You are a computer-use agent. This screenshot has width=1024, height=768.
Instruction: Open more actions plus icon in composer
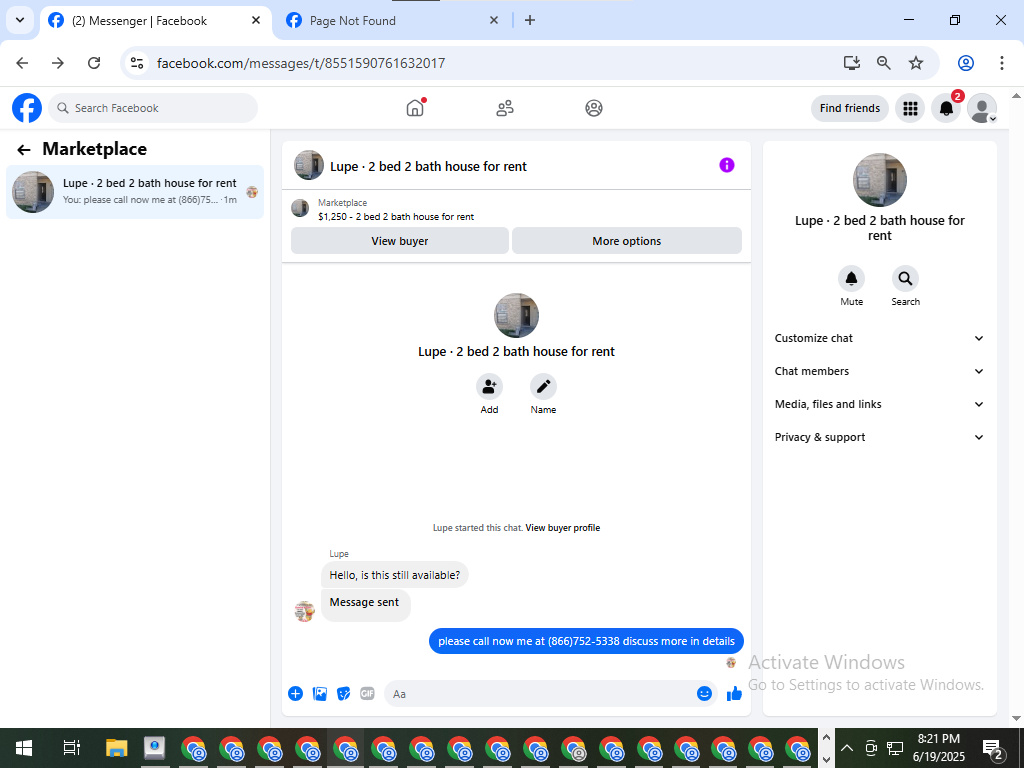pyautogui.click(x=295, y=694)
